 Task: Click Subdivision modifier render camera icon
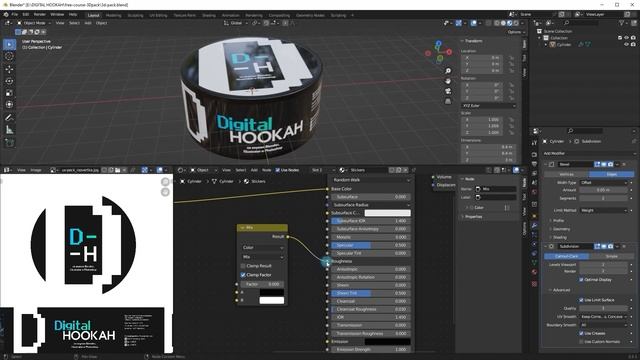pyautogui.click(x=611, y=246)
